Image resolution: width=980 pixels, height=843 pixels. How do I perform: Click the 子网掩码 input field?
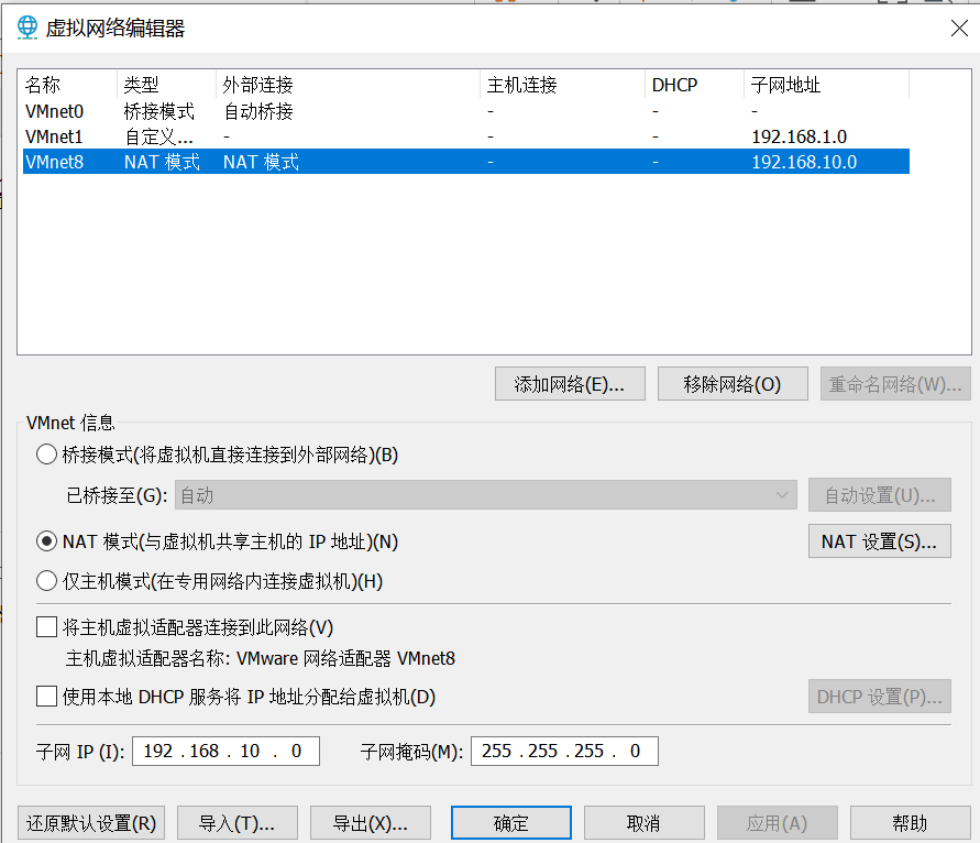coord(564,751)
